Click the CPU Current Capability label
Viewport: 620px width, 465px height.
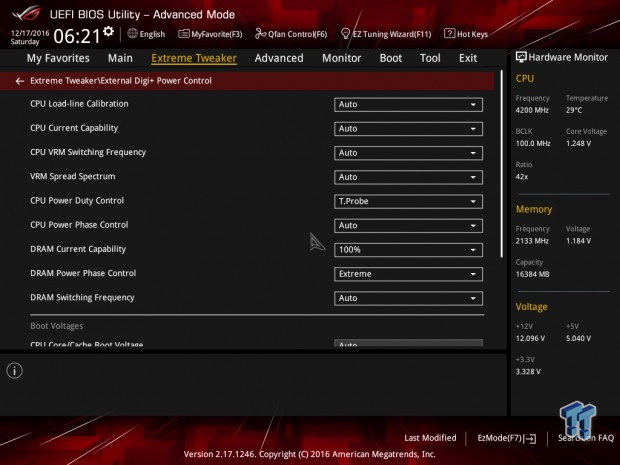[x=74, y=128]
